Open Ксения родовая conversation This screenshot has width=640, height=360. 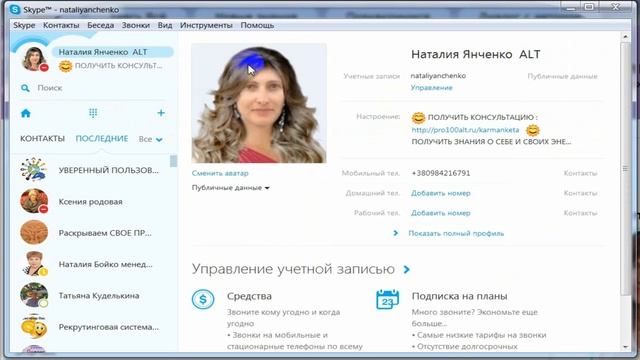point(91,201)
